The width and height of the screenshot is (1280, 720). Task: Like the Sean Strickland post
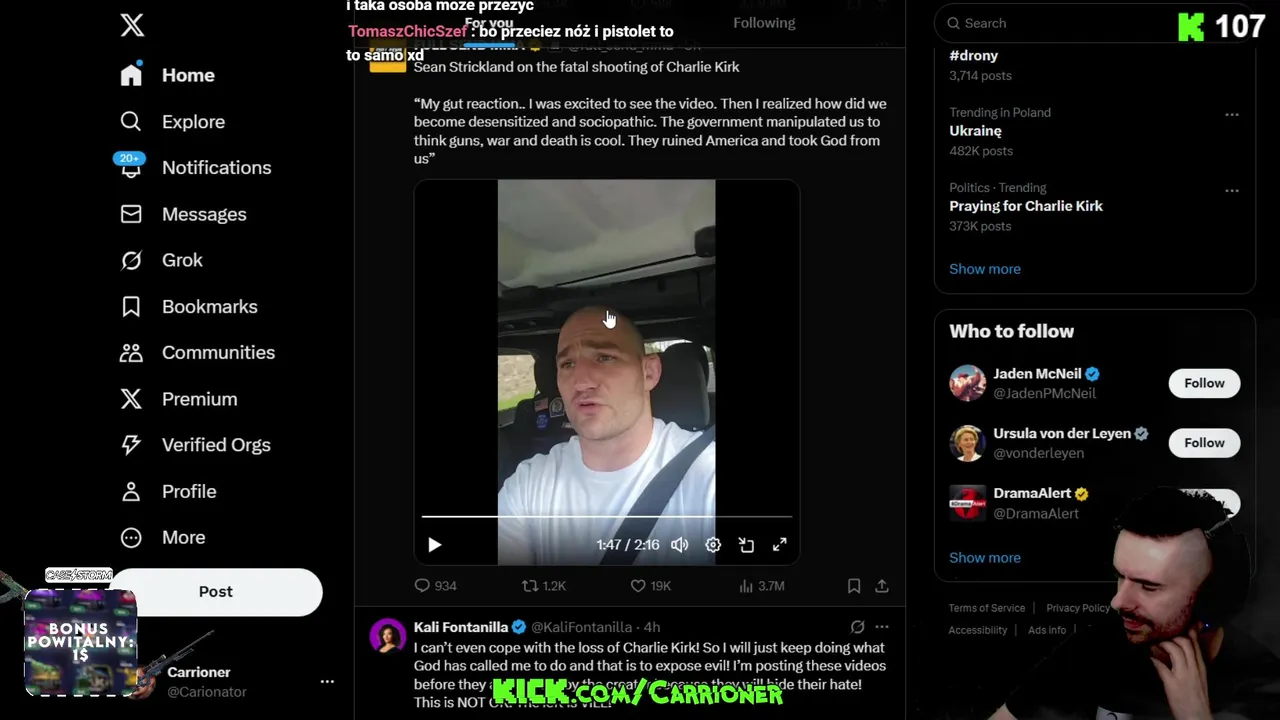(x=650, y=586)
